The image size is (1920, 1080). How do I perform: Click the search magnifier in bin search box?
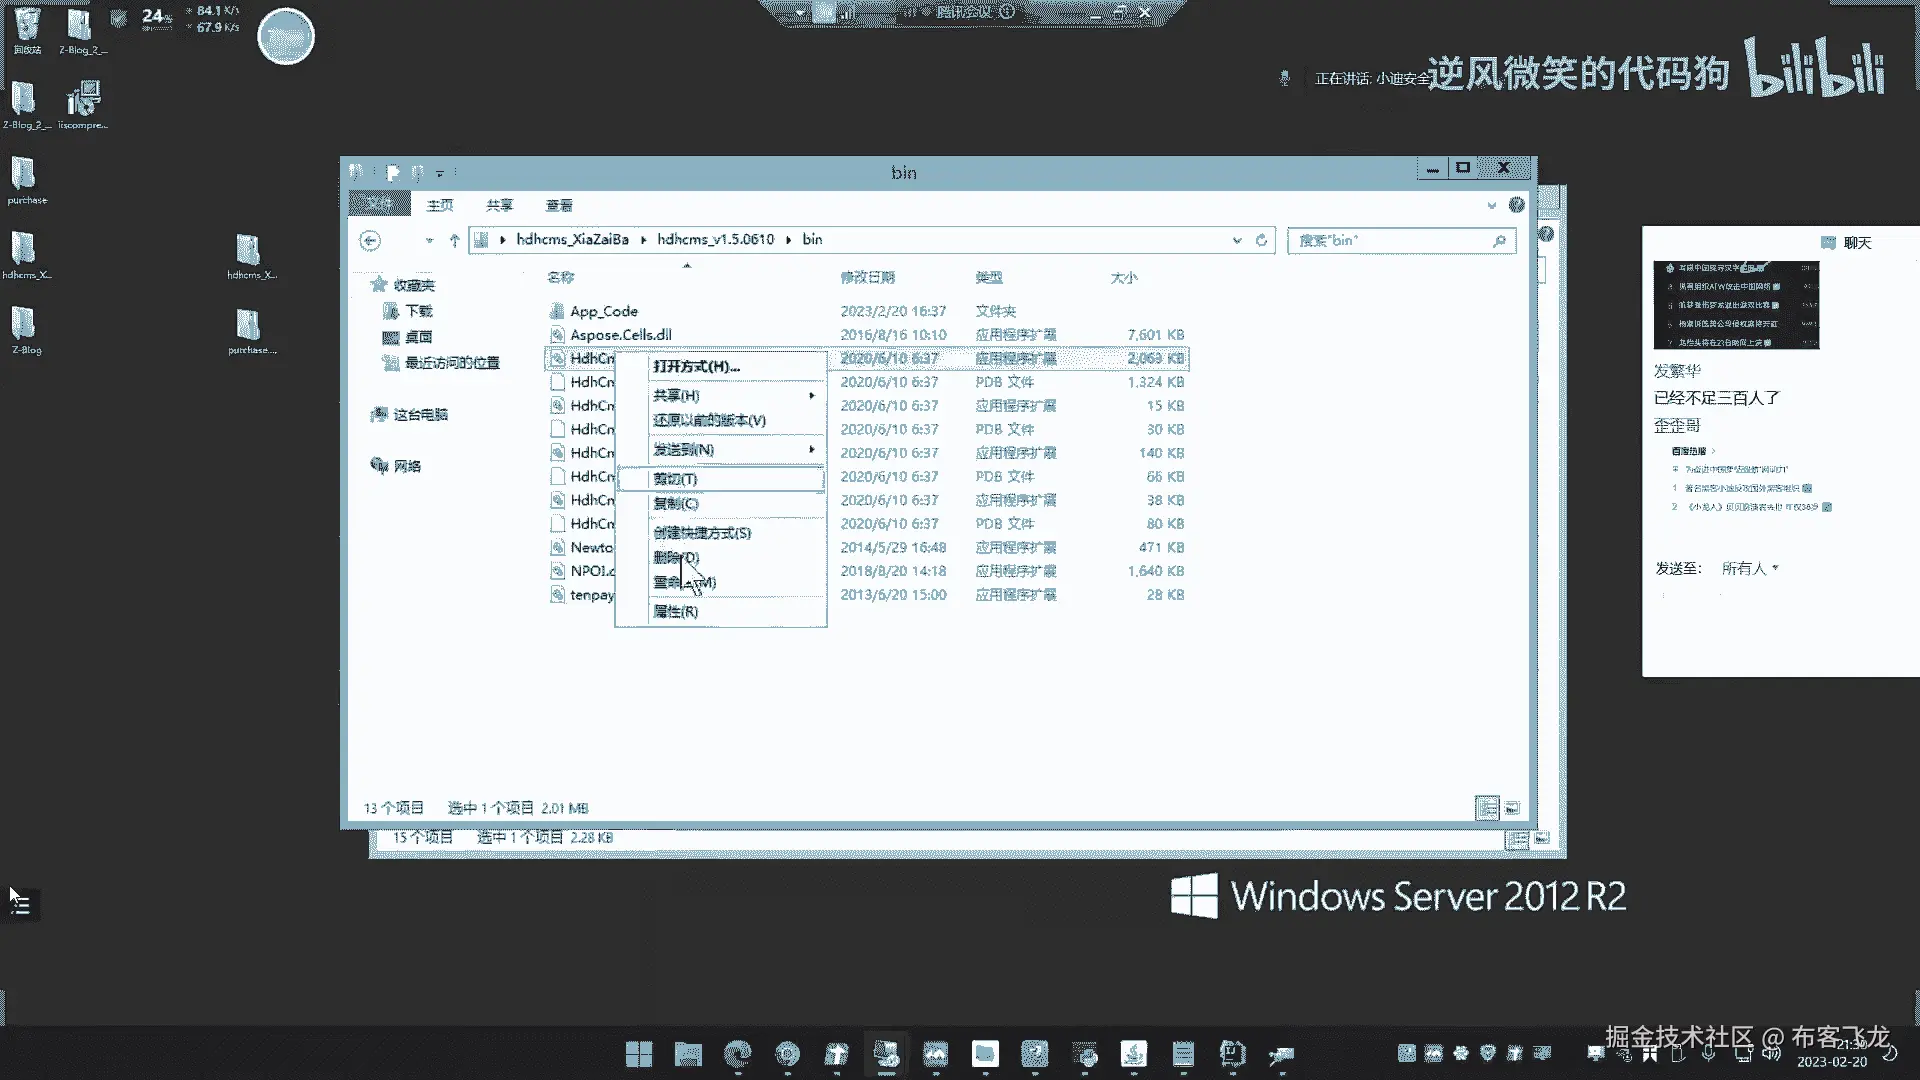(x=1499, y=241)
